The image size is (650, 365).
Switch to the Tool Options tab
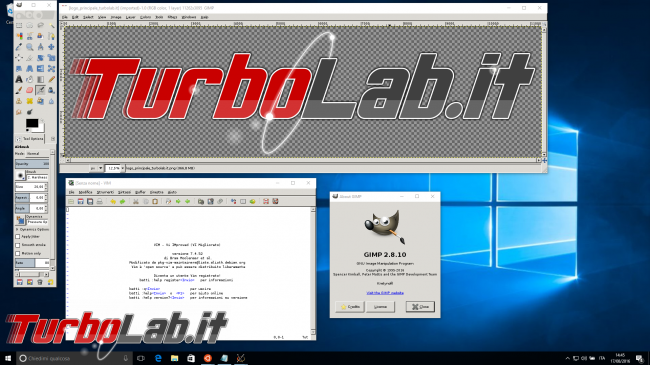(x=30, y=139)
